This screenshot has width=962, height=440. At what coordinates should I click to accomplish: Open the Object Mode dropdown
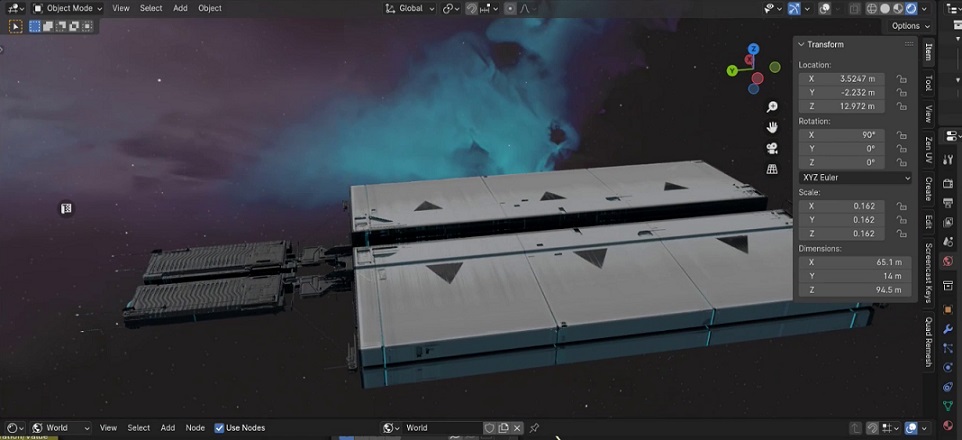point(67,8)
